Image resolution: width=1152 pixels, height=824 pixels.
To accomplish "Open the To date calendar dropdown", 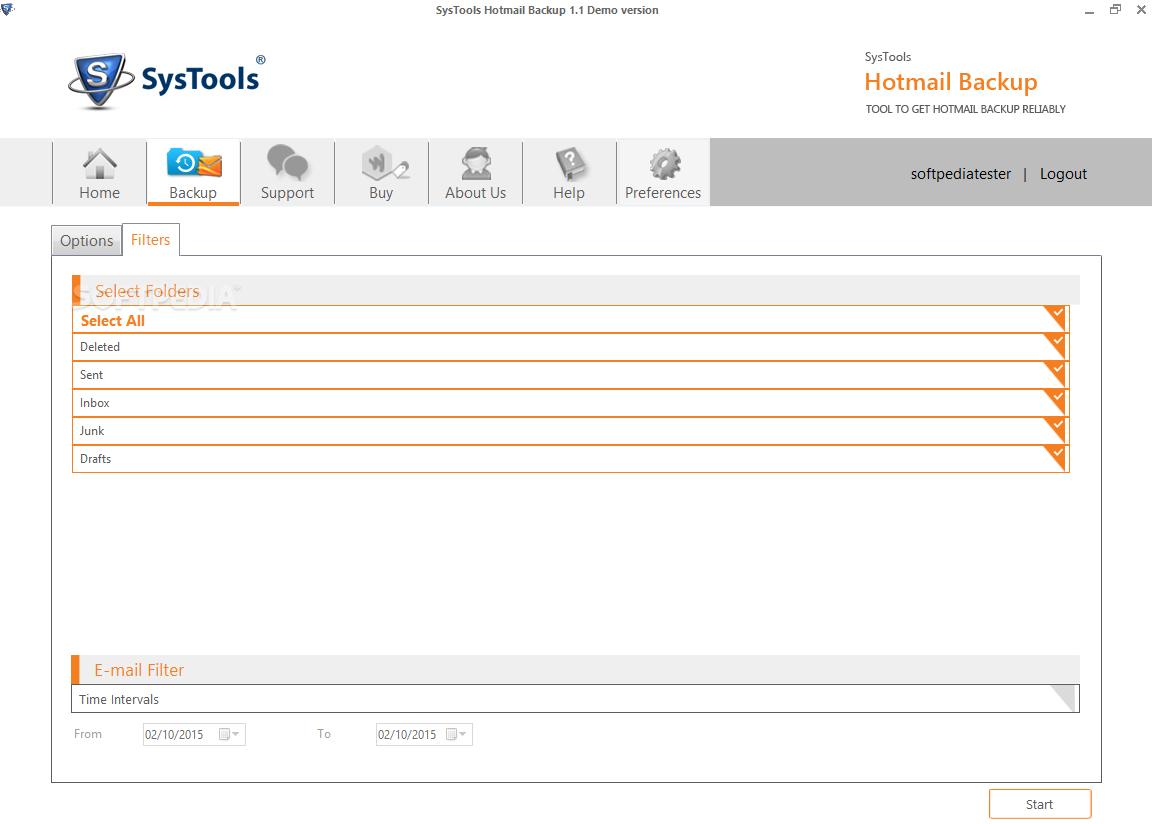I will (456, 734).
